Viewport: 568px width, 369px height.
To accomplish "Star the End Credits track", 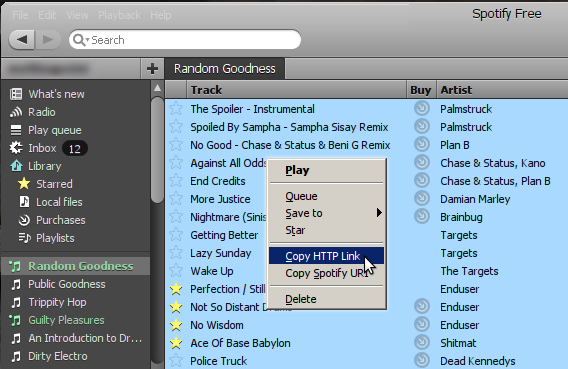I will (x=176, y=181).
